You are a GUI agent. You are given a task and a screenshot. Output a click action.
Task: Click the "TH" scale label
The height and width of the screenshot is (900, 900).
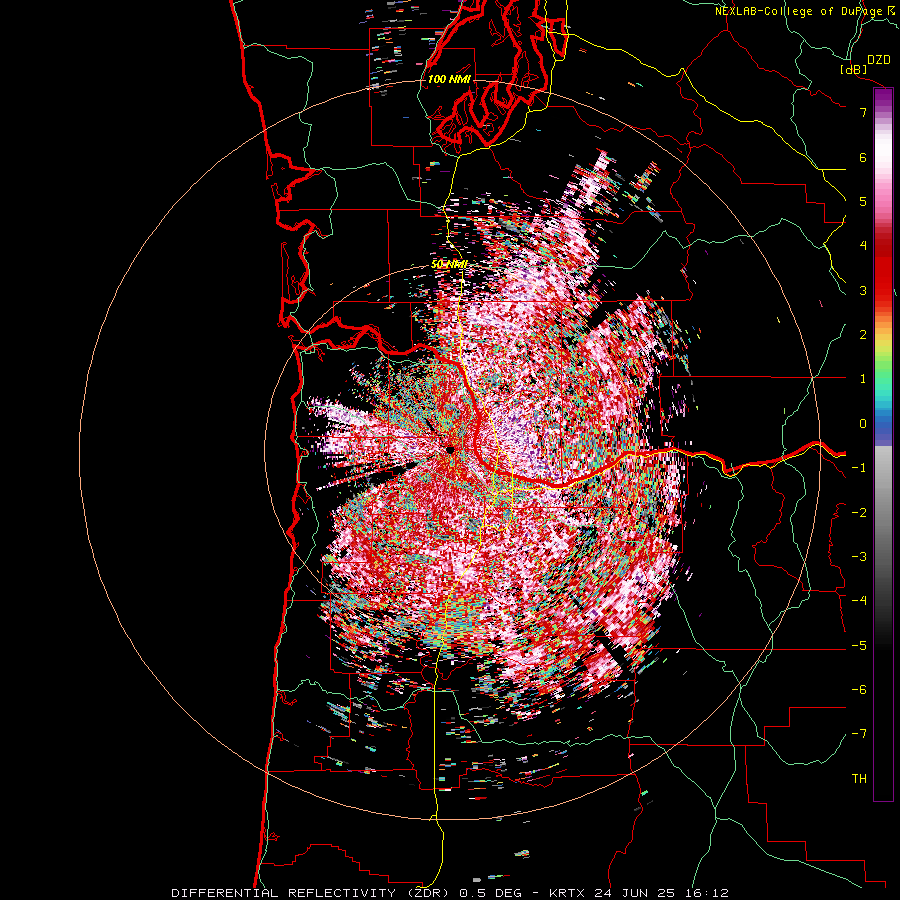859,779
